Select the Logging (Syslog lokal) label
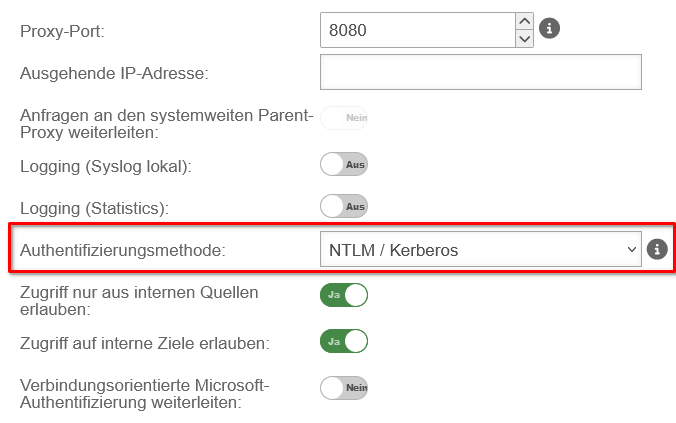This screenshot has width=676, height=423. (105, 166)
